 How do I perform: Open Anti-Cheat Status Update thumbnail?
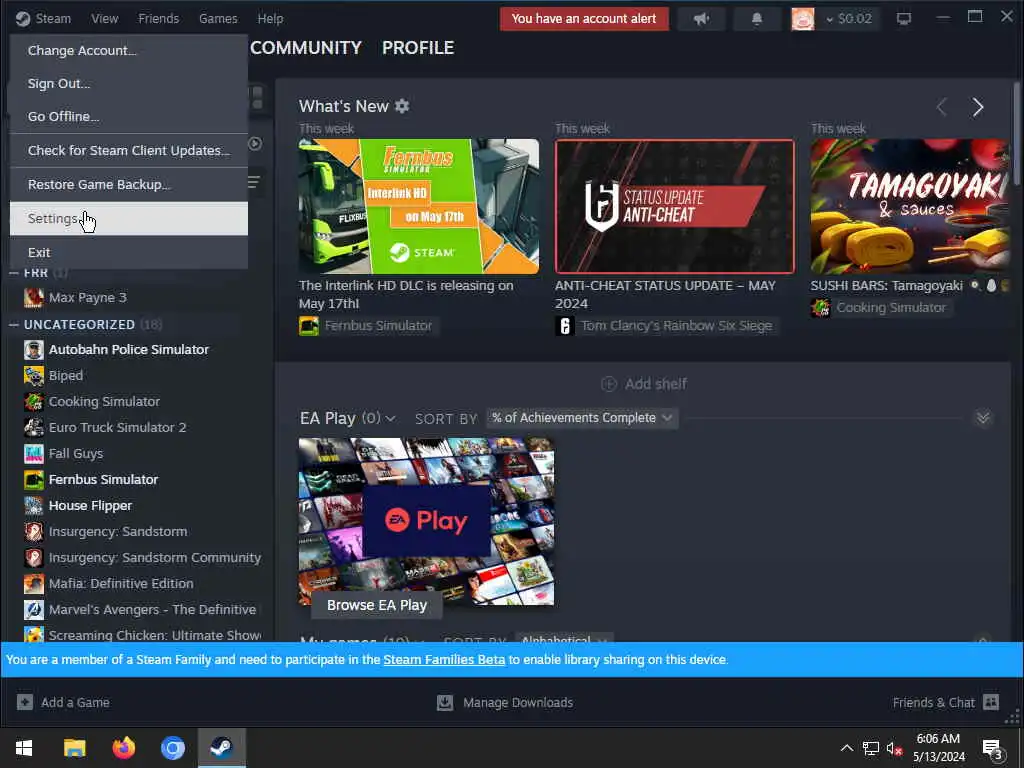pyautogui.click(x=675, y=206)
